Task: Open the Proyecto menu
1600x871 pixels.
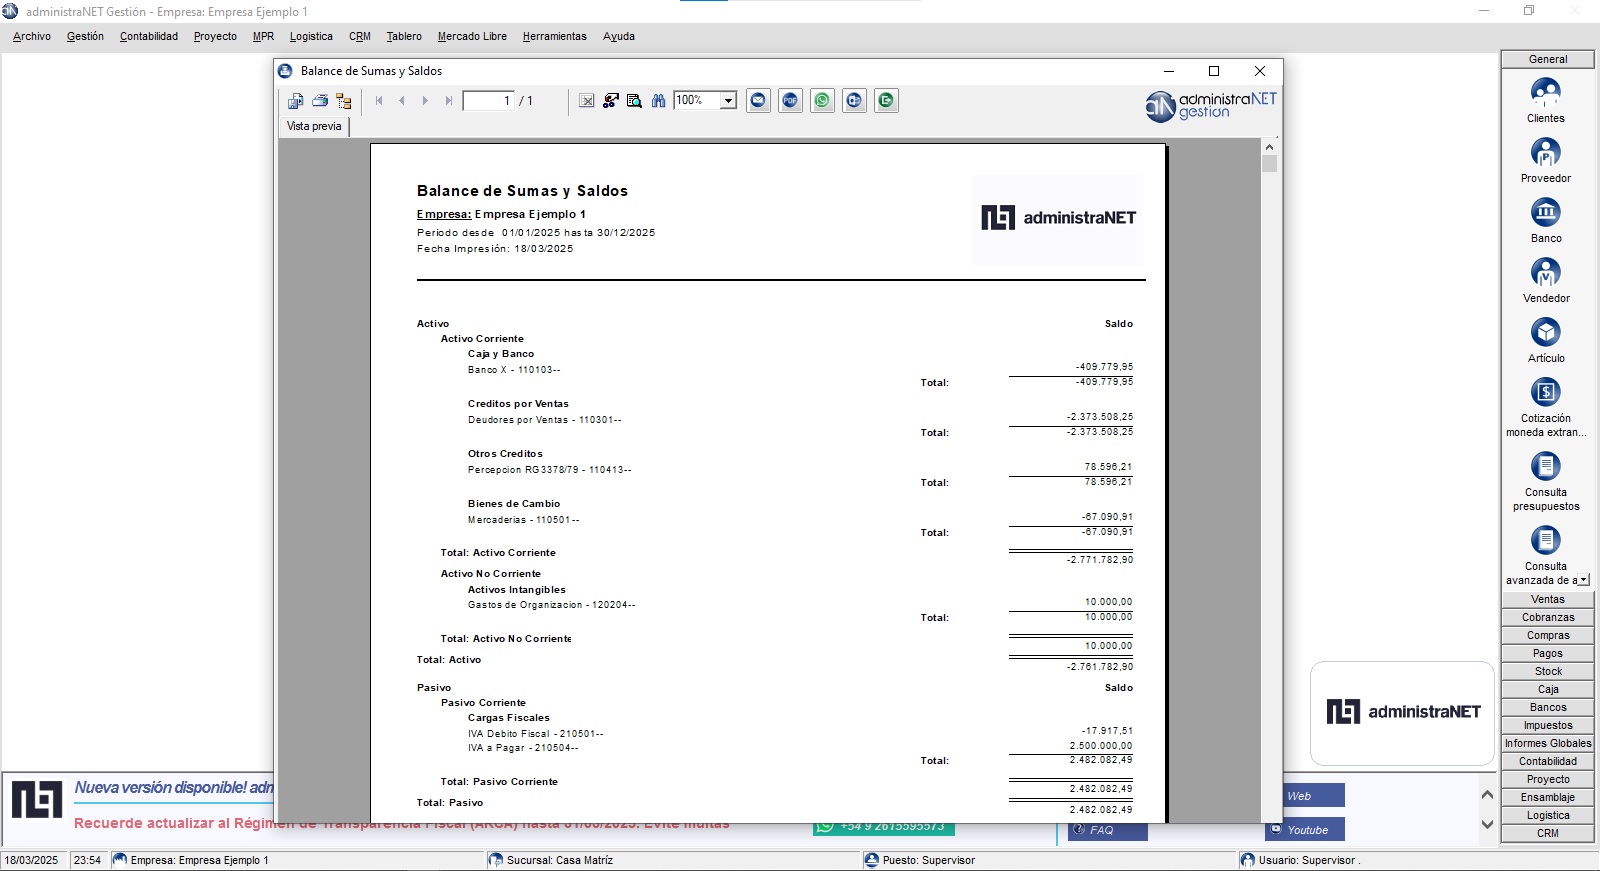Action: (215, 36)
